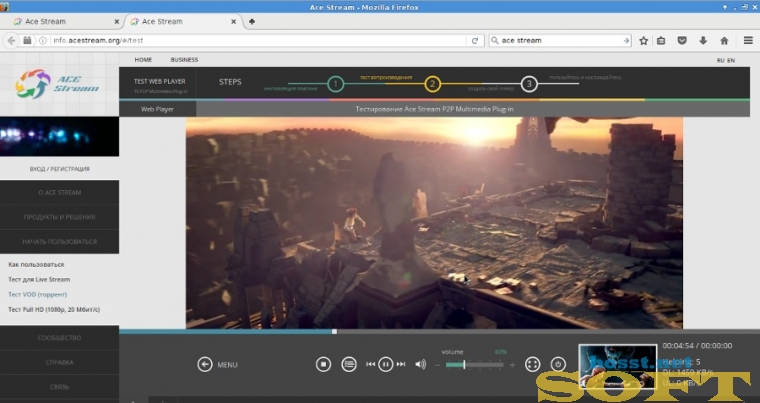Click the sidebar banner image
Screen dimensions: 760x403
(x=59, y=136)
